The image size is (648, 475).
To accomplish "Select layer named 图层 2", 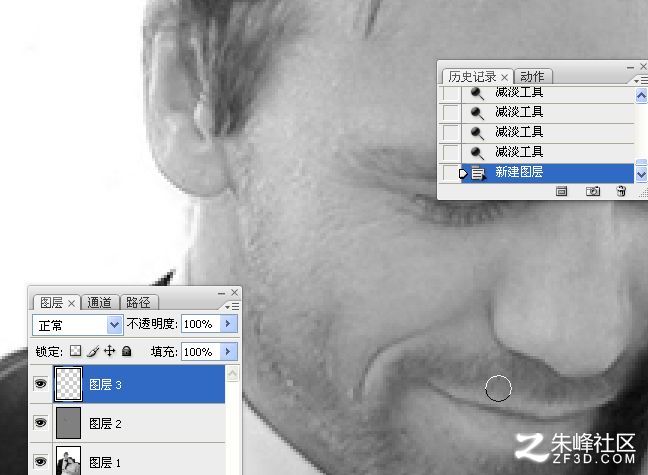I will pyautogui.click(x=105, y=424).
